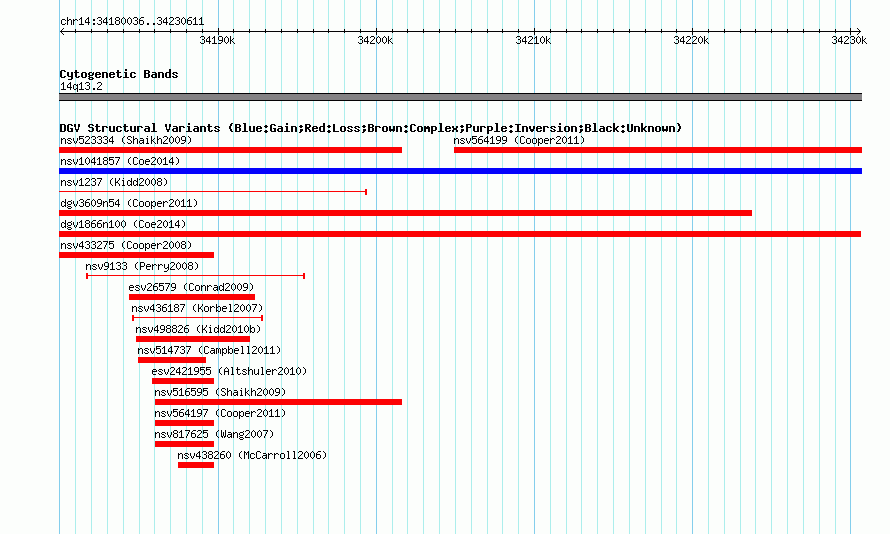This screenshot has height=534, width=890.
Task: Click the 34190k ruler position
Action: (x=217, y=40)
